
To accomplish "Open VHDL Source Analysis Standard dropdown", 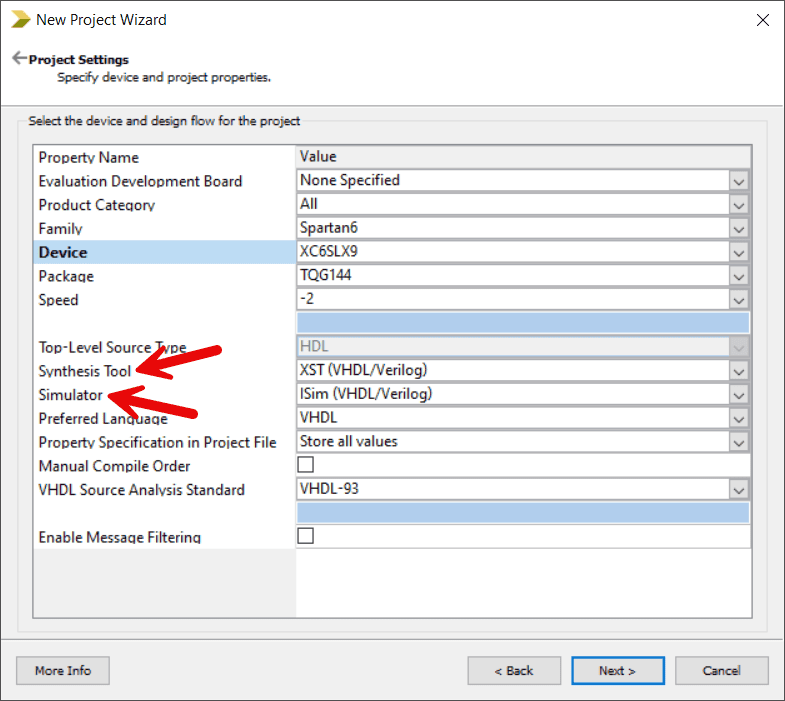I will tap(739, 489).
